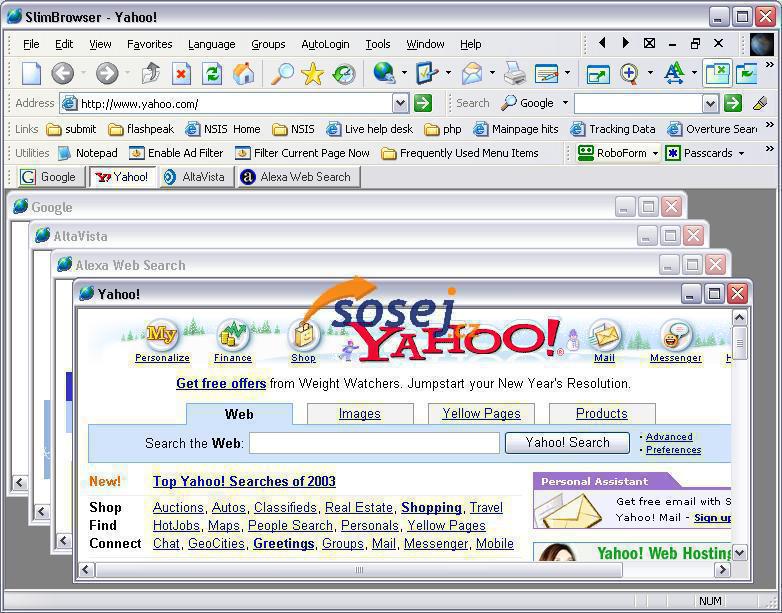Open the Mail envelope toolbar icon

pos(472,73)
